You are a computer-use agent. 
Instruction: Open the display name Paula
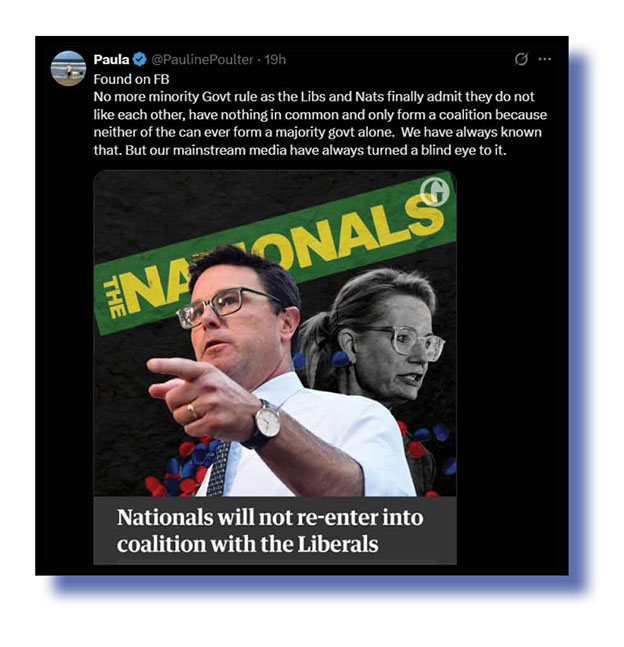tap(111, 59)
